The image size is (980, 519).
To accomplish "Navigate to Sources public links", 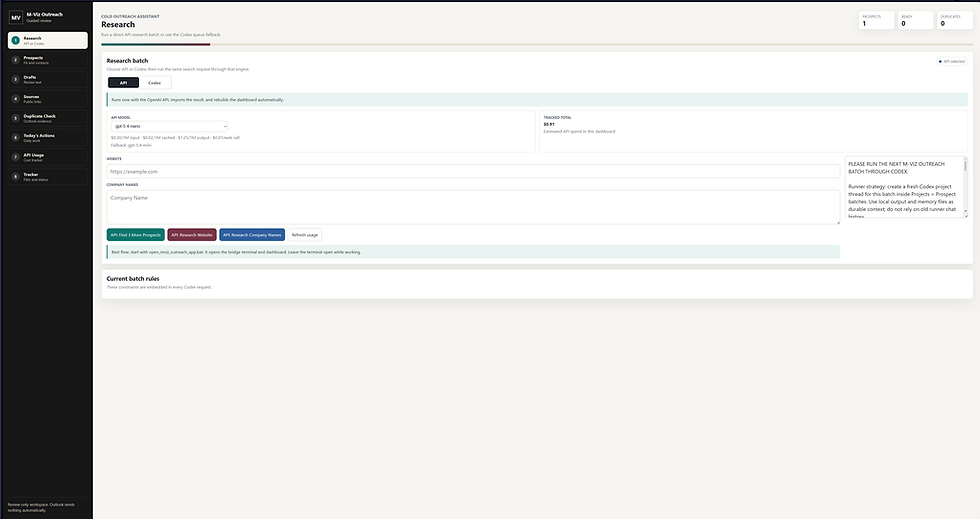I will [48, 99].
